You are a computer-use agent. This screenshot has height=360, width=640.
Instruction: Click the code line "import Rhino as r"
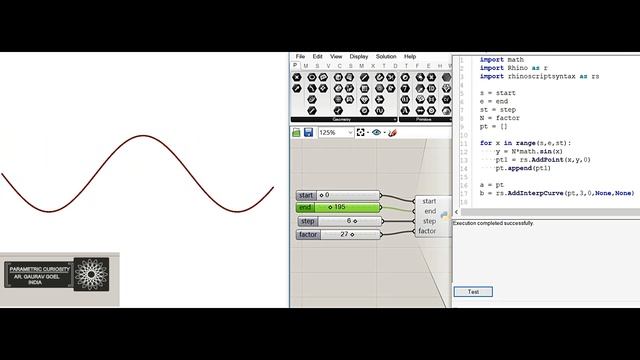(x=513, y=68)
